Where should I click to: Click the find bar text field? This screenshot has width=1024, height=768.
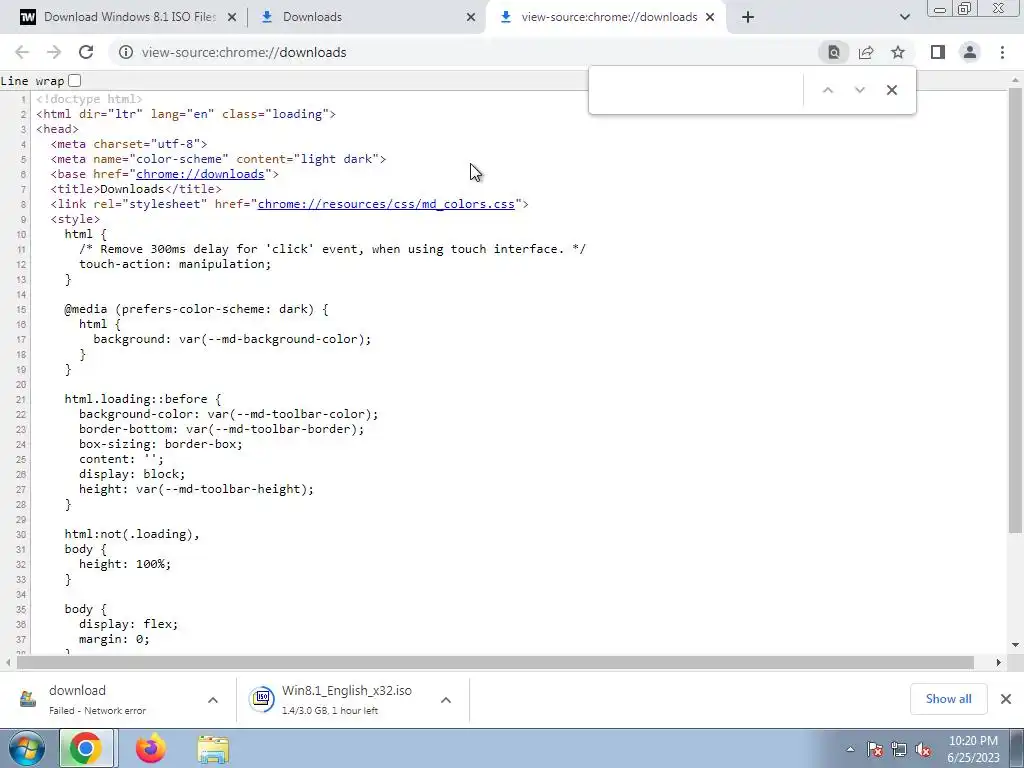coord(697,90)
